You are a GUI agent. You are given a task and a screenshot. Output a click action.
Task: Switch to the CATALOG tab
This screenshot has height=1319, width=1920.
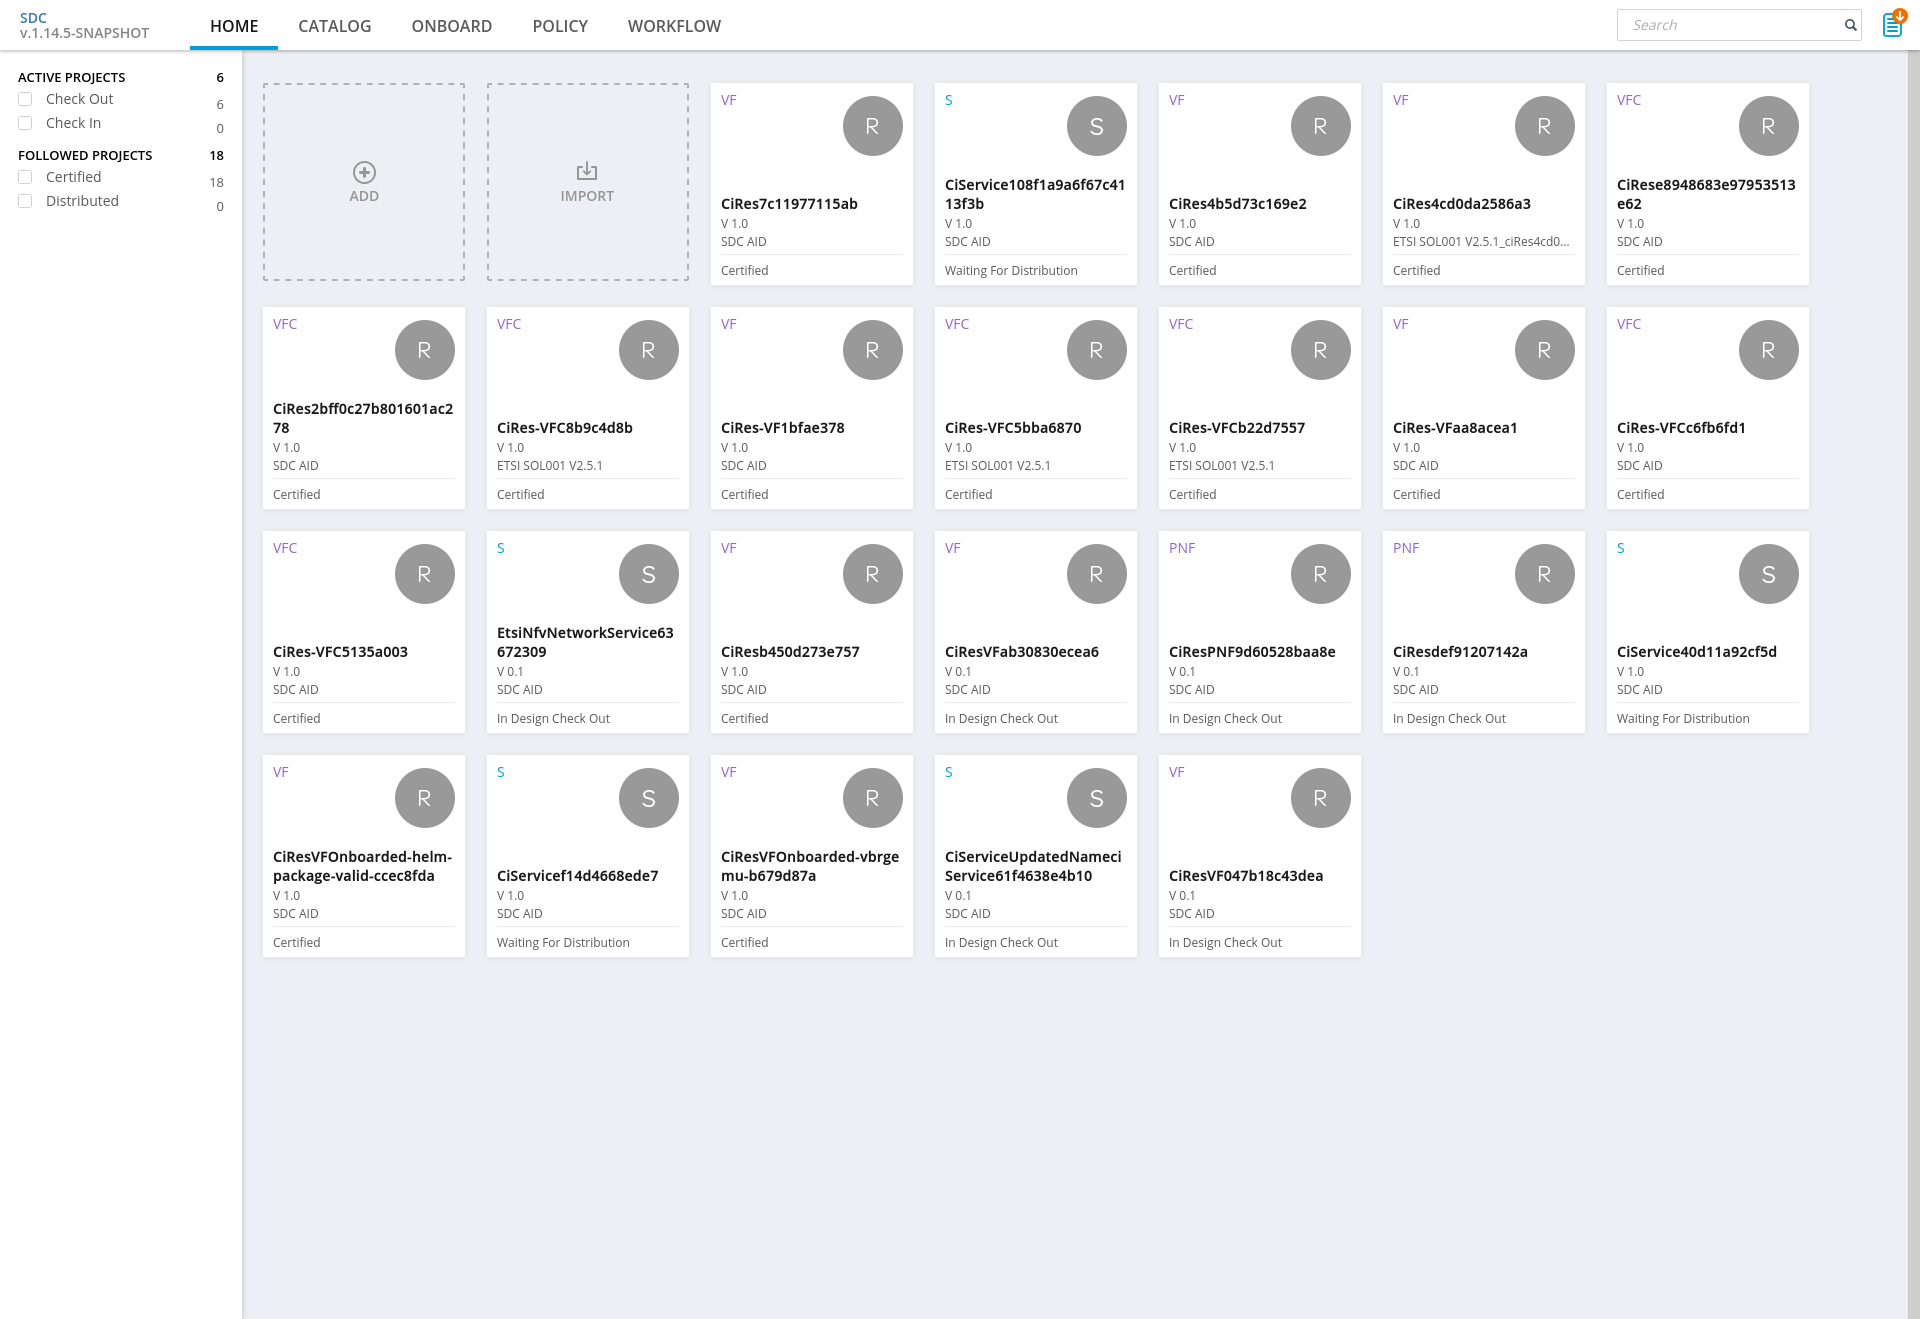tap(335, 26)
